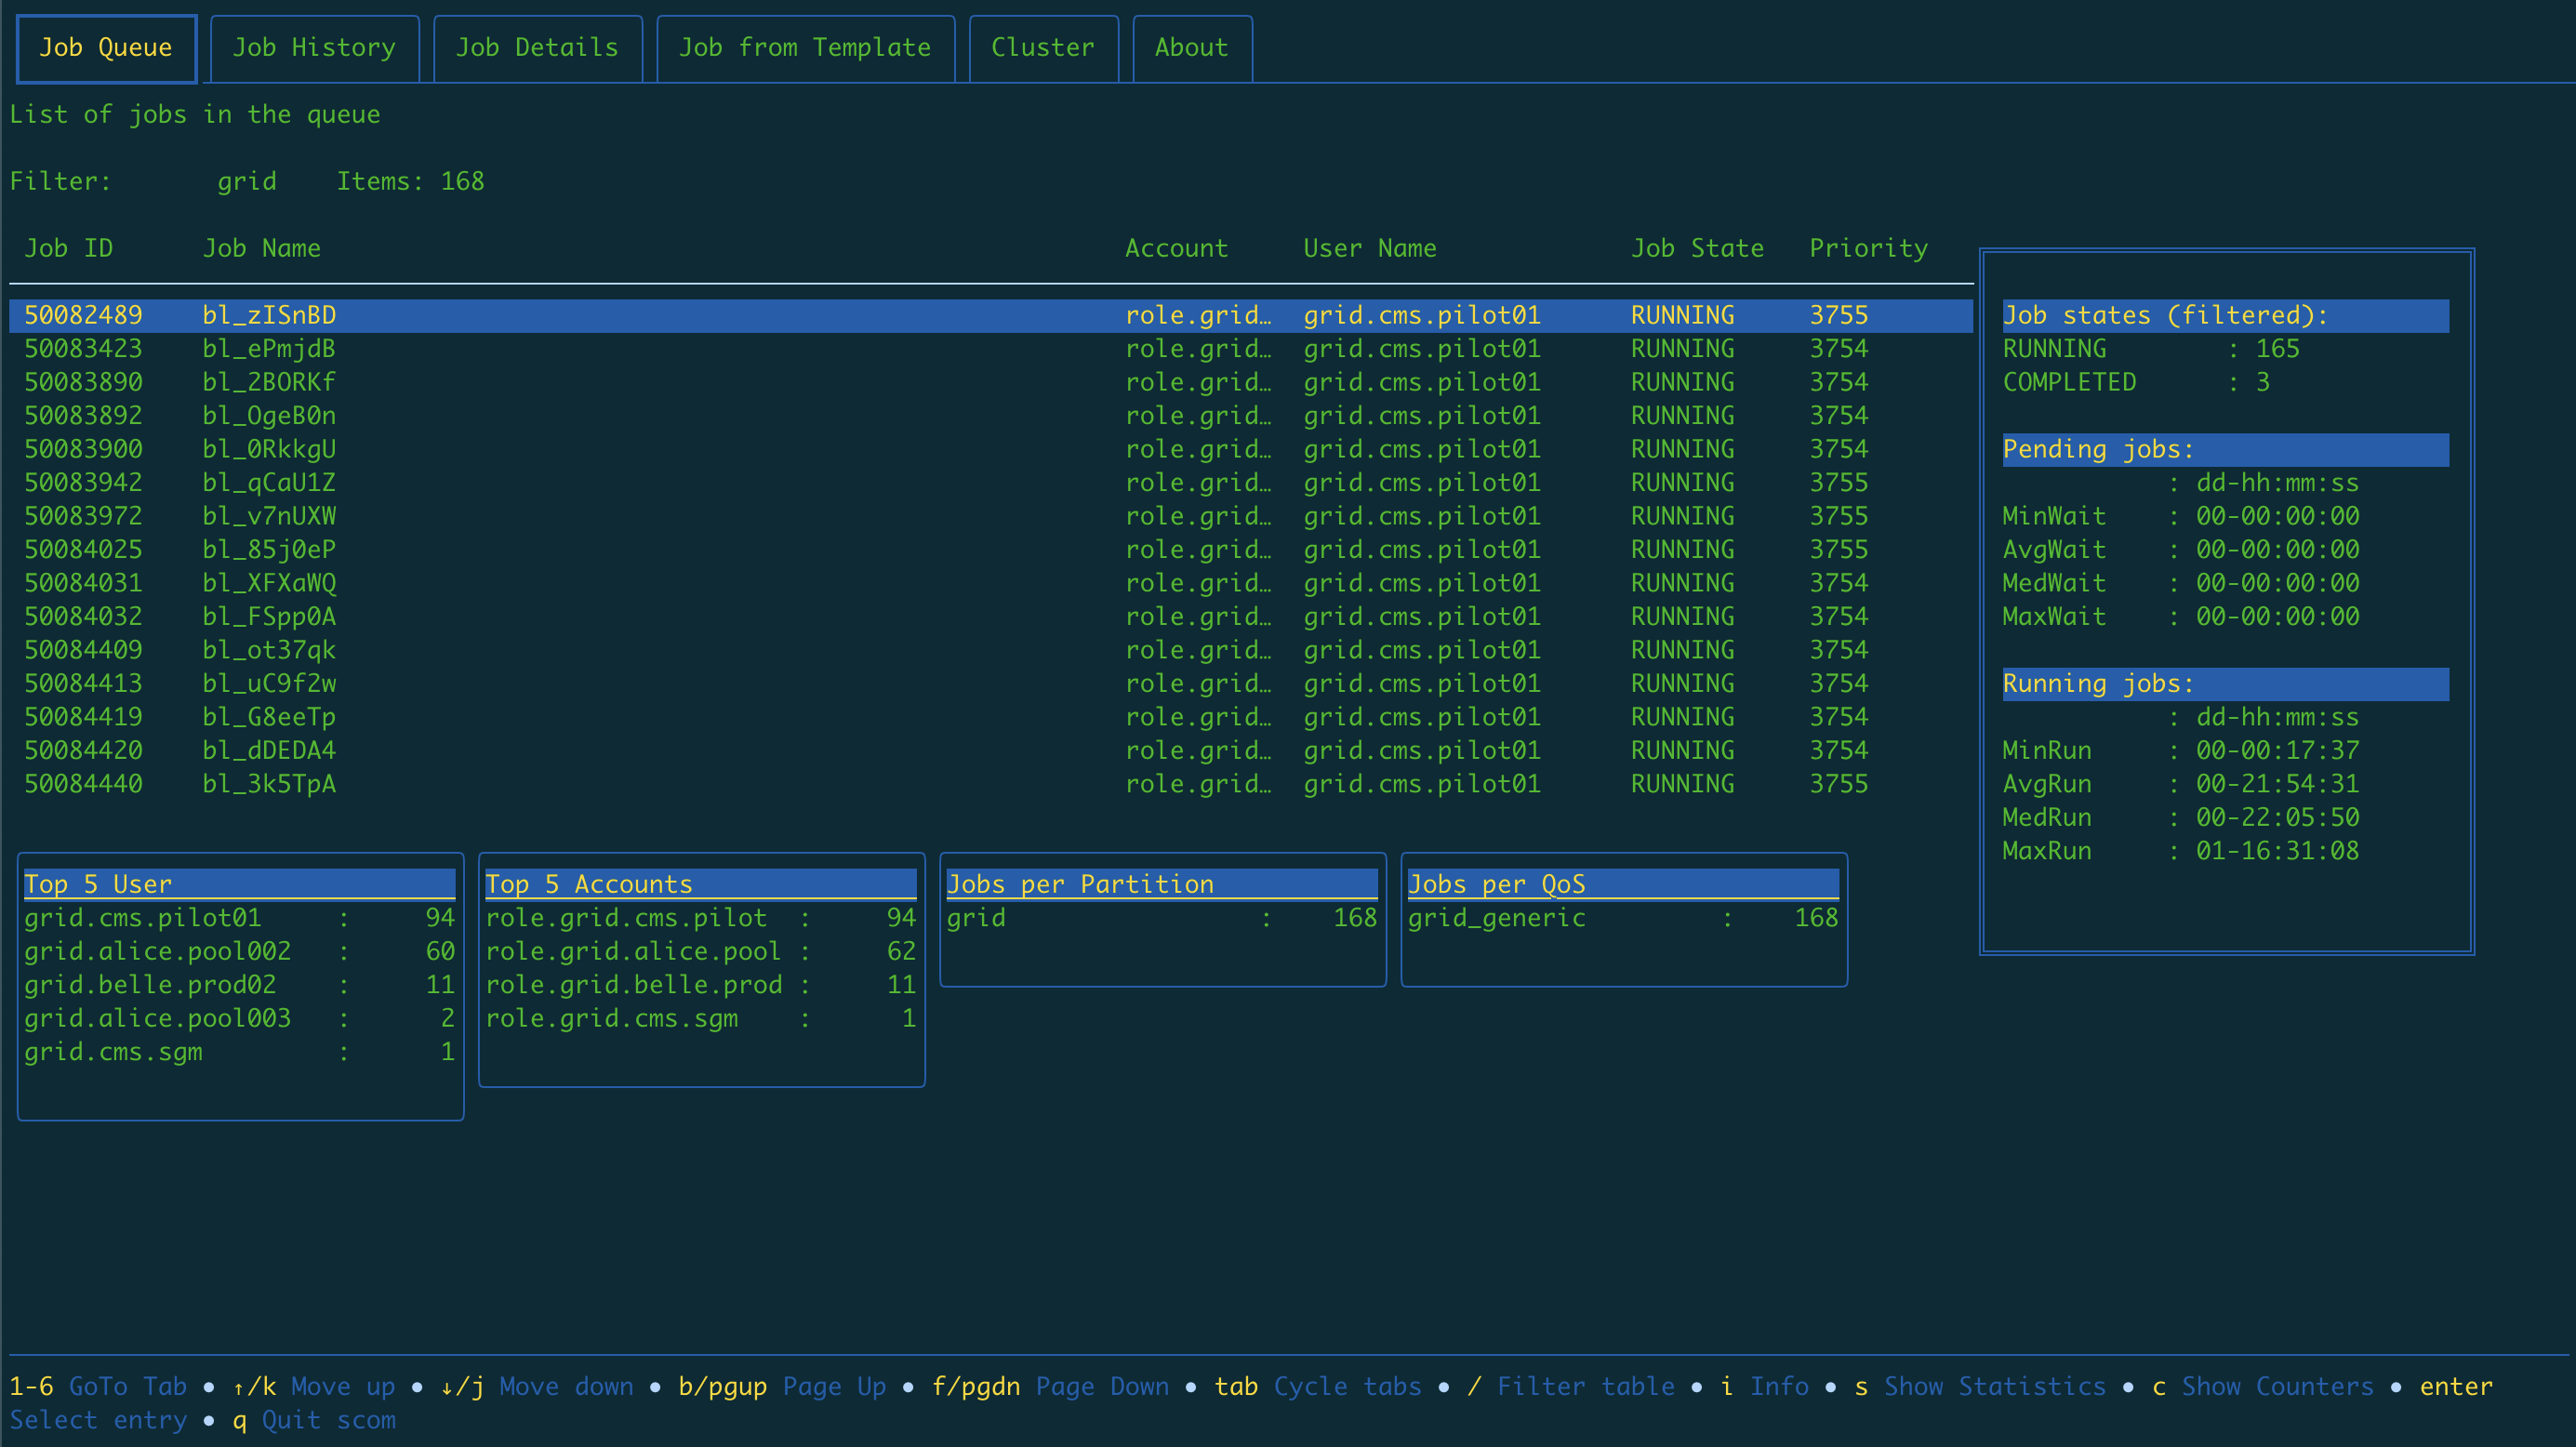
Task: Click 'Quit scom' hint in footer
Action: [x=328, y=1421]
